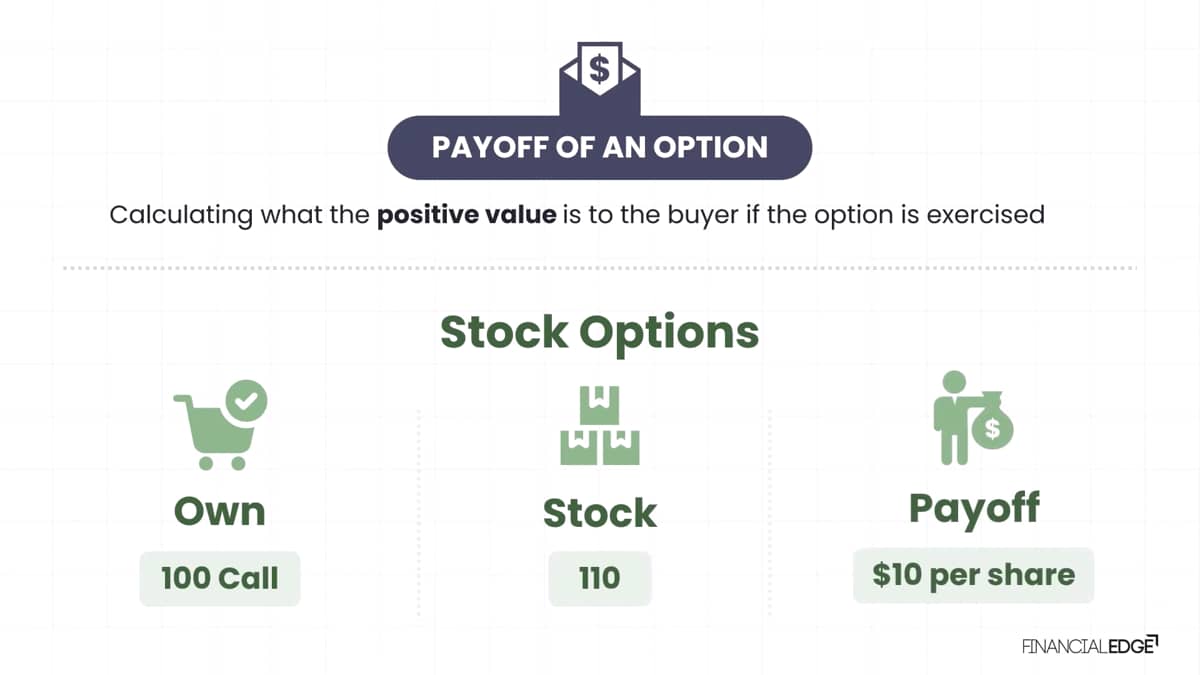Click the person holding money bag icon
Viewport: 1200px width, 675px height.
[x=973, y=418]
